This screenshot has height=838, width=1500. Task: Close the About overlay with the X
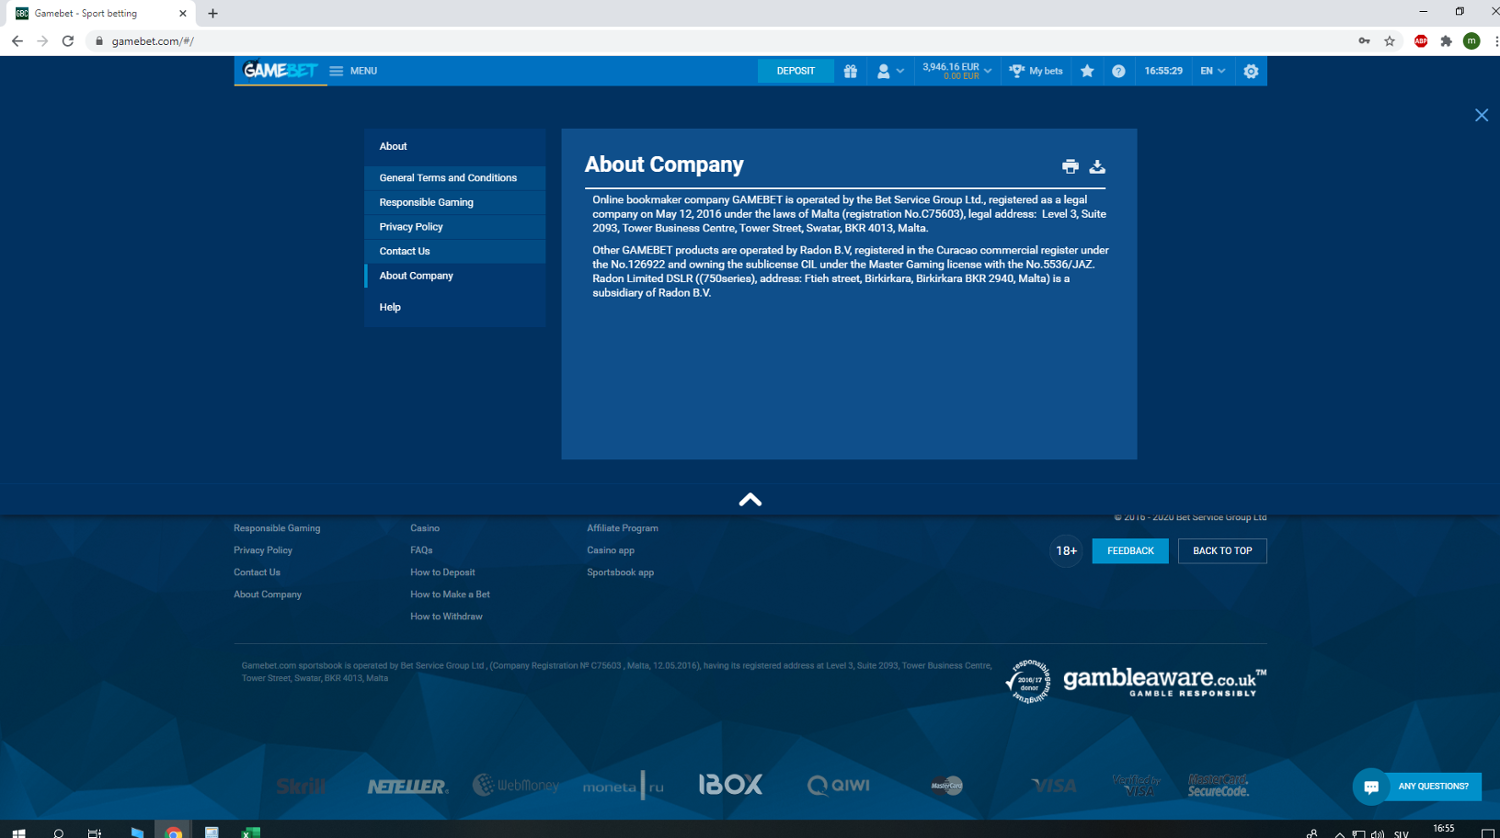tap(1481, 115)
